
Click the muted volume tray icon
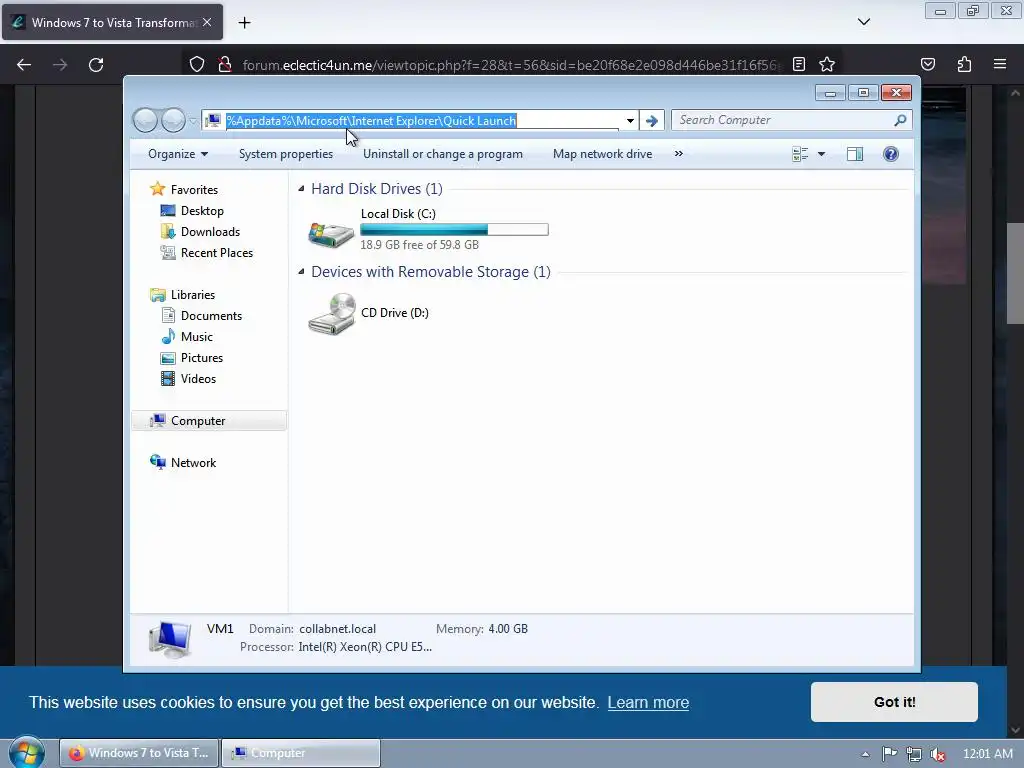coord(938,755)
